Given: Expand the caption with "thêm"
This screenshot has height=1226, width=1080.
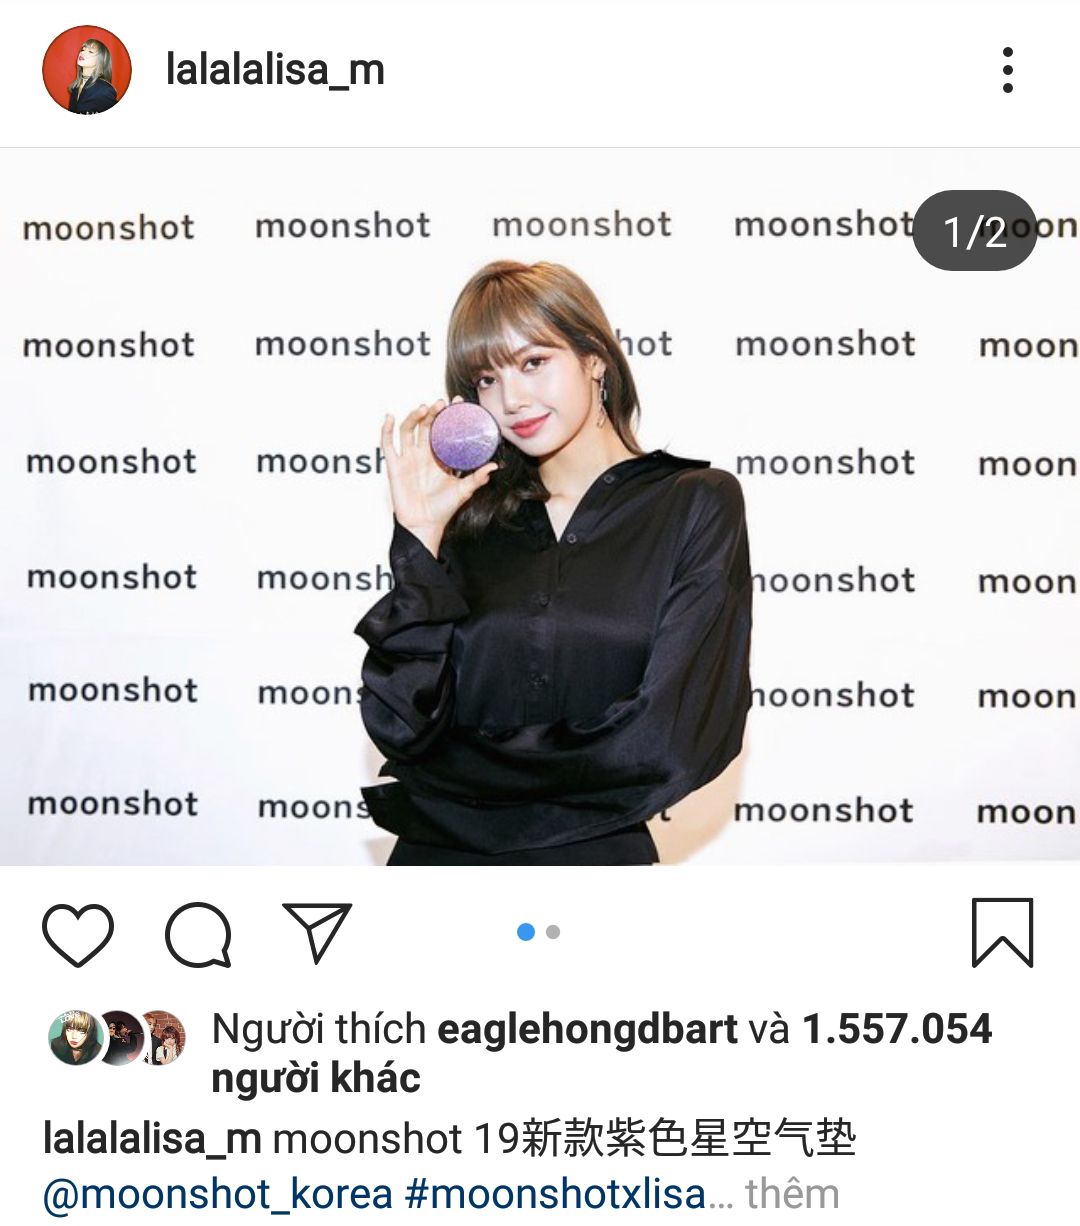Looking at the screenshot, I should pyautogui.click(x=792, y=1194).
